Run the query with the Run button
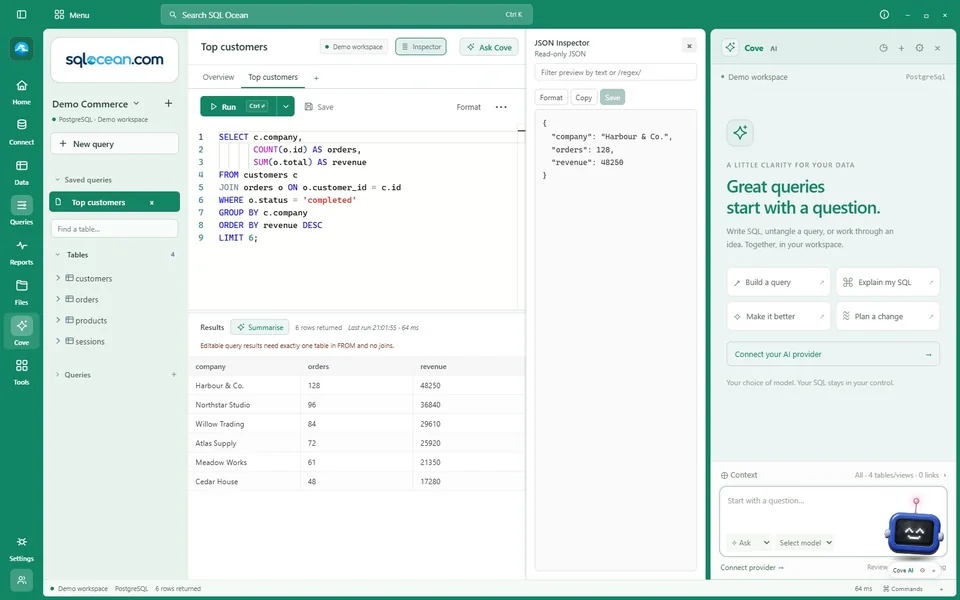 (x=238, y=107)
